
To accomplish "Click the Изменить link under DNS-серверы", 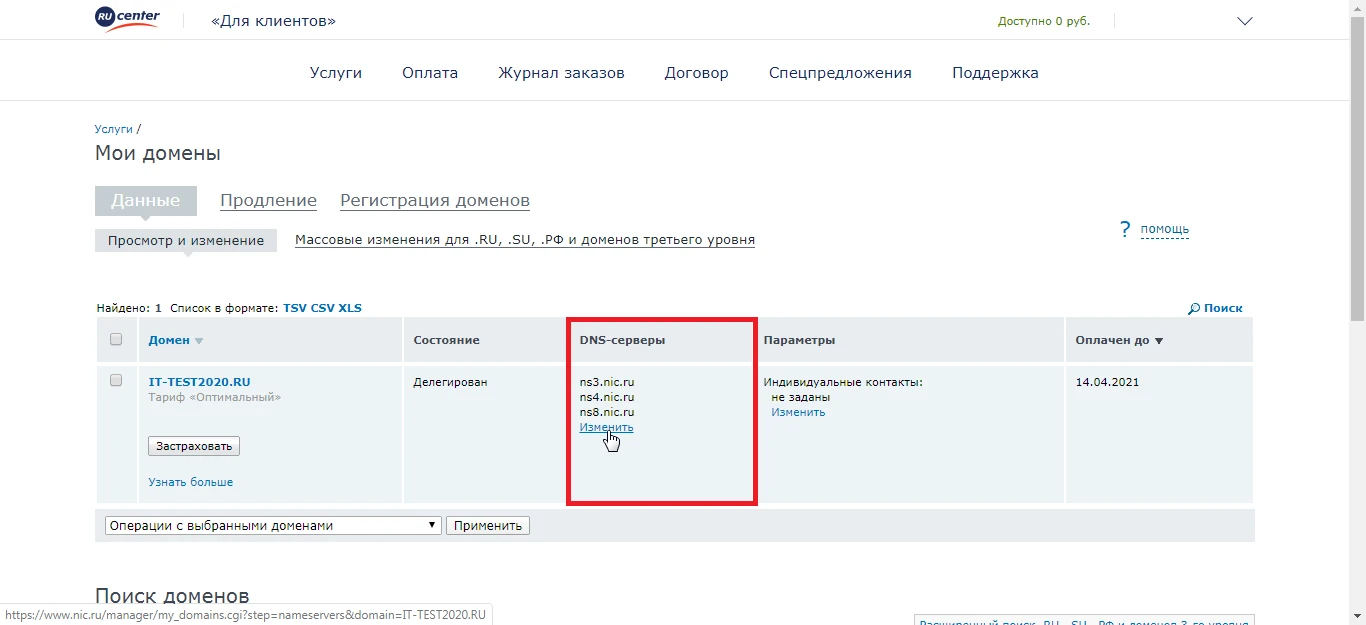I will coord(606,427).
